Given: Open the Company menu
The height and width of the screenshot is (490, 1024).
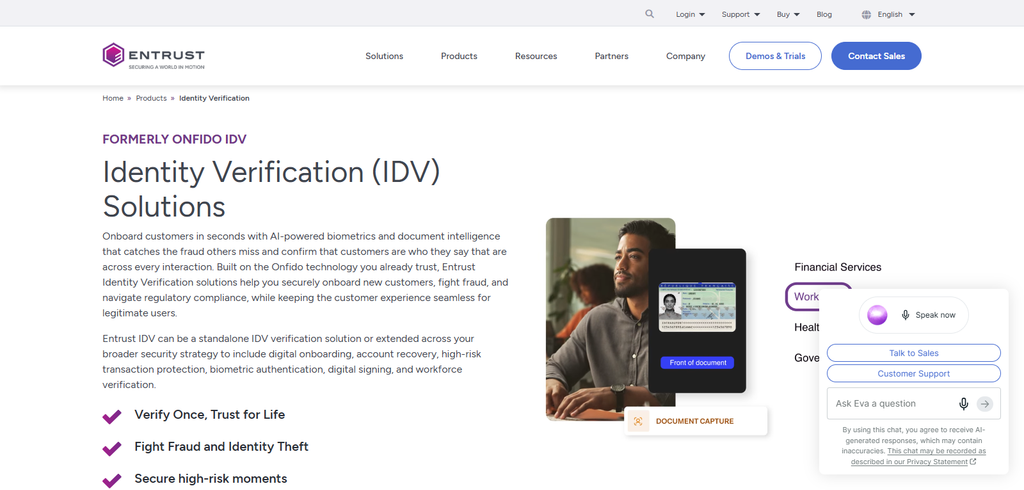Looking at the screenshot, I should pos(686,56).
